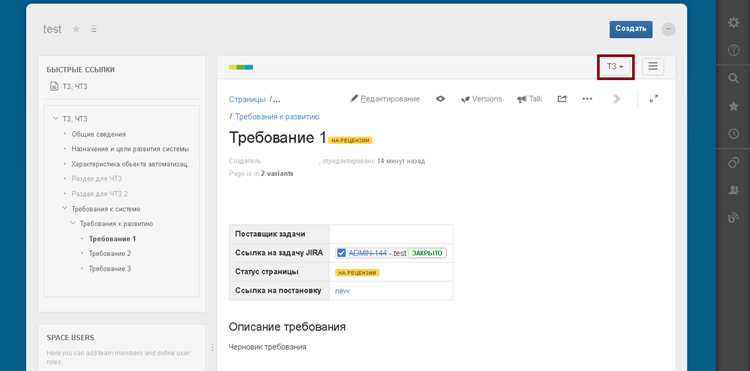The width and height of the screenshot is (750, 371).
Task: Click the Черновик требования paragraph
Action: [x=267, y=347]
